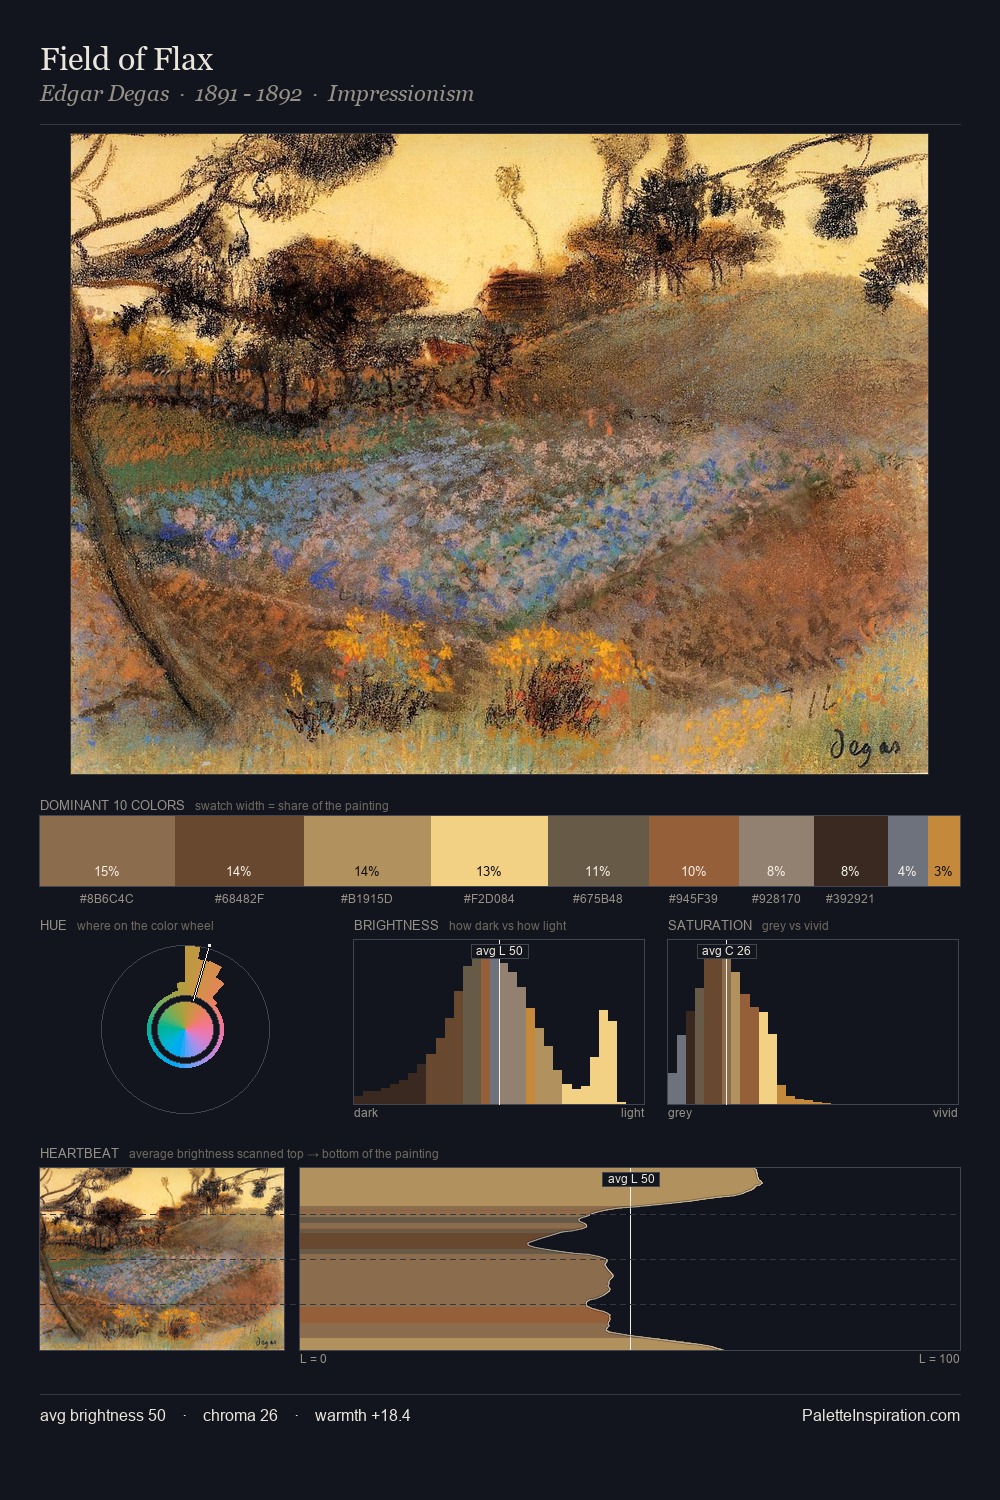Choose the 3% ochre swatch
Screen dimensions: 1000x1500
coord(944,851)
